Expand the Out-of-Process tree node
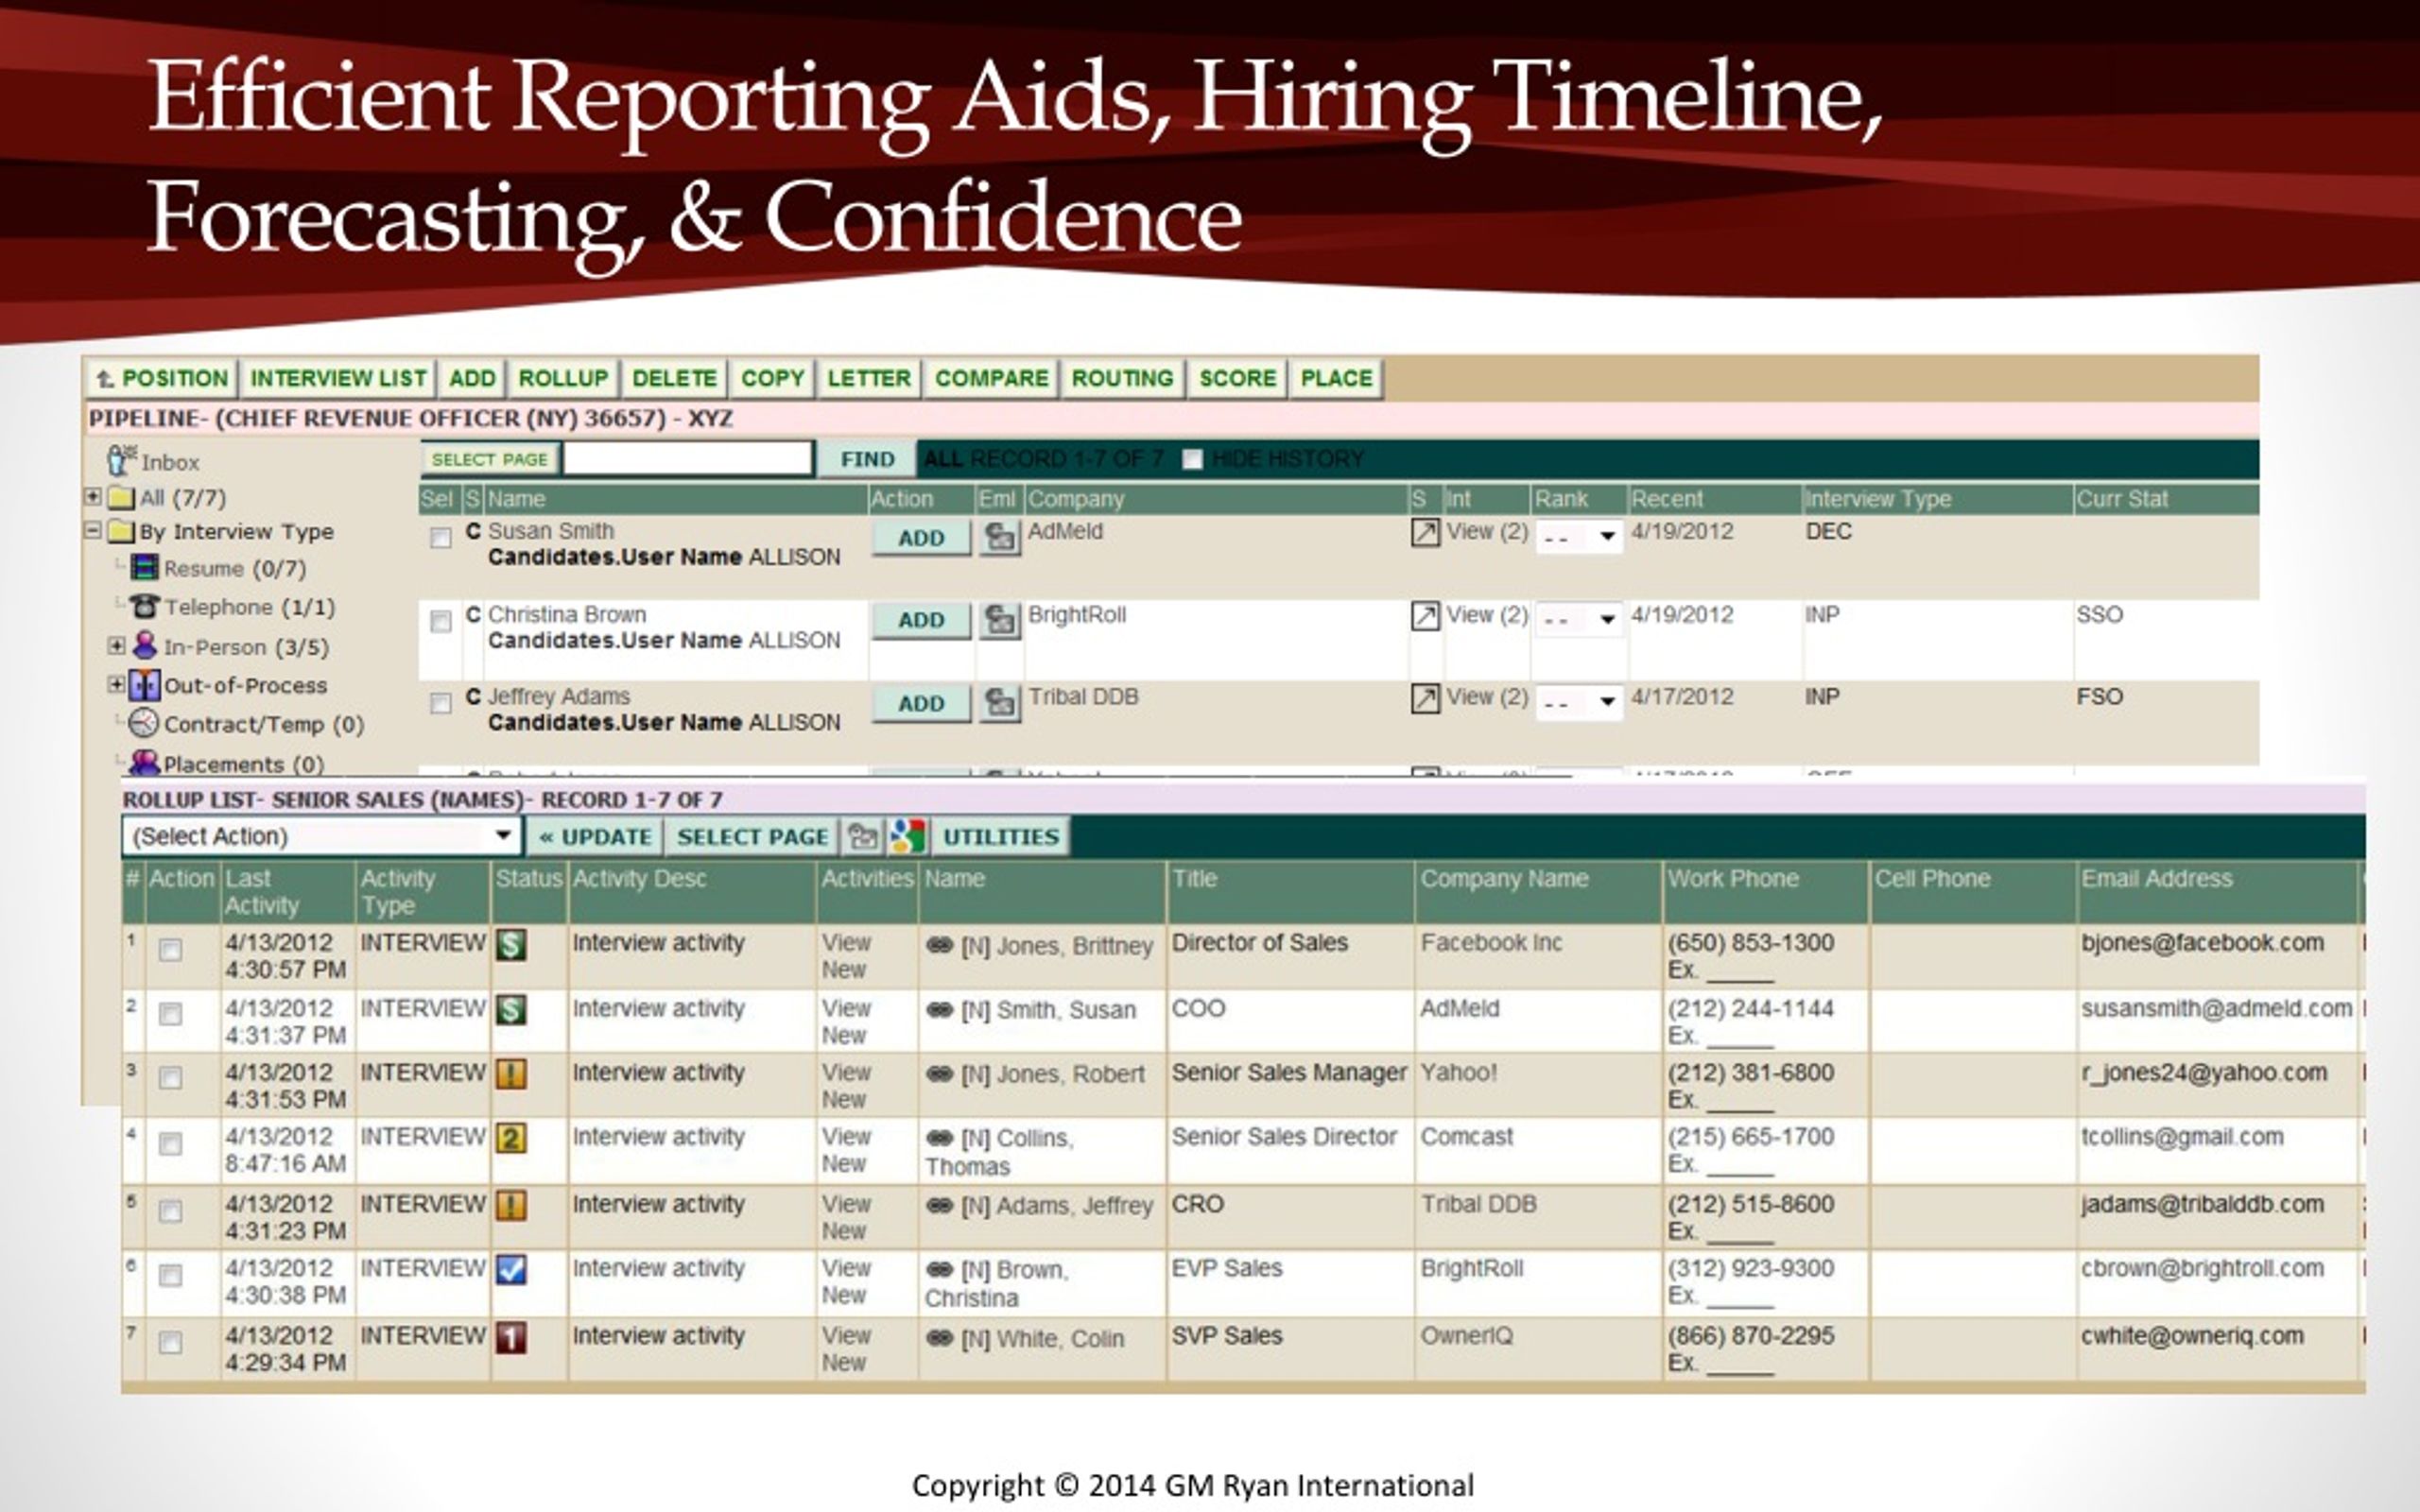 tap(116, 684)
